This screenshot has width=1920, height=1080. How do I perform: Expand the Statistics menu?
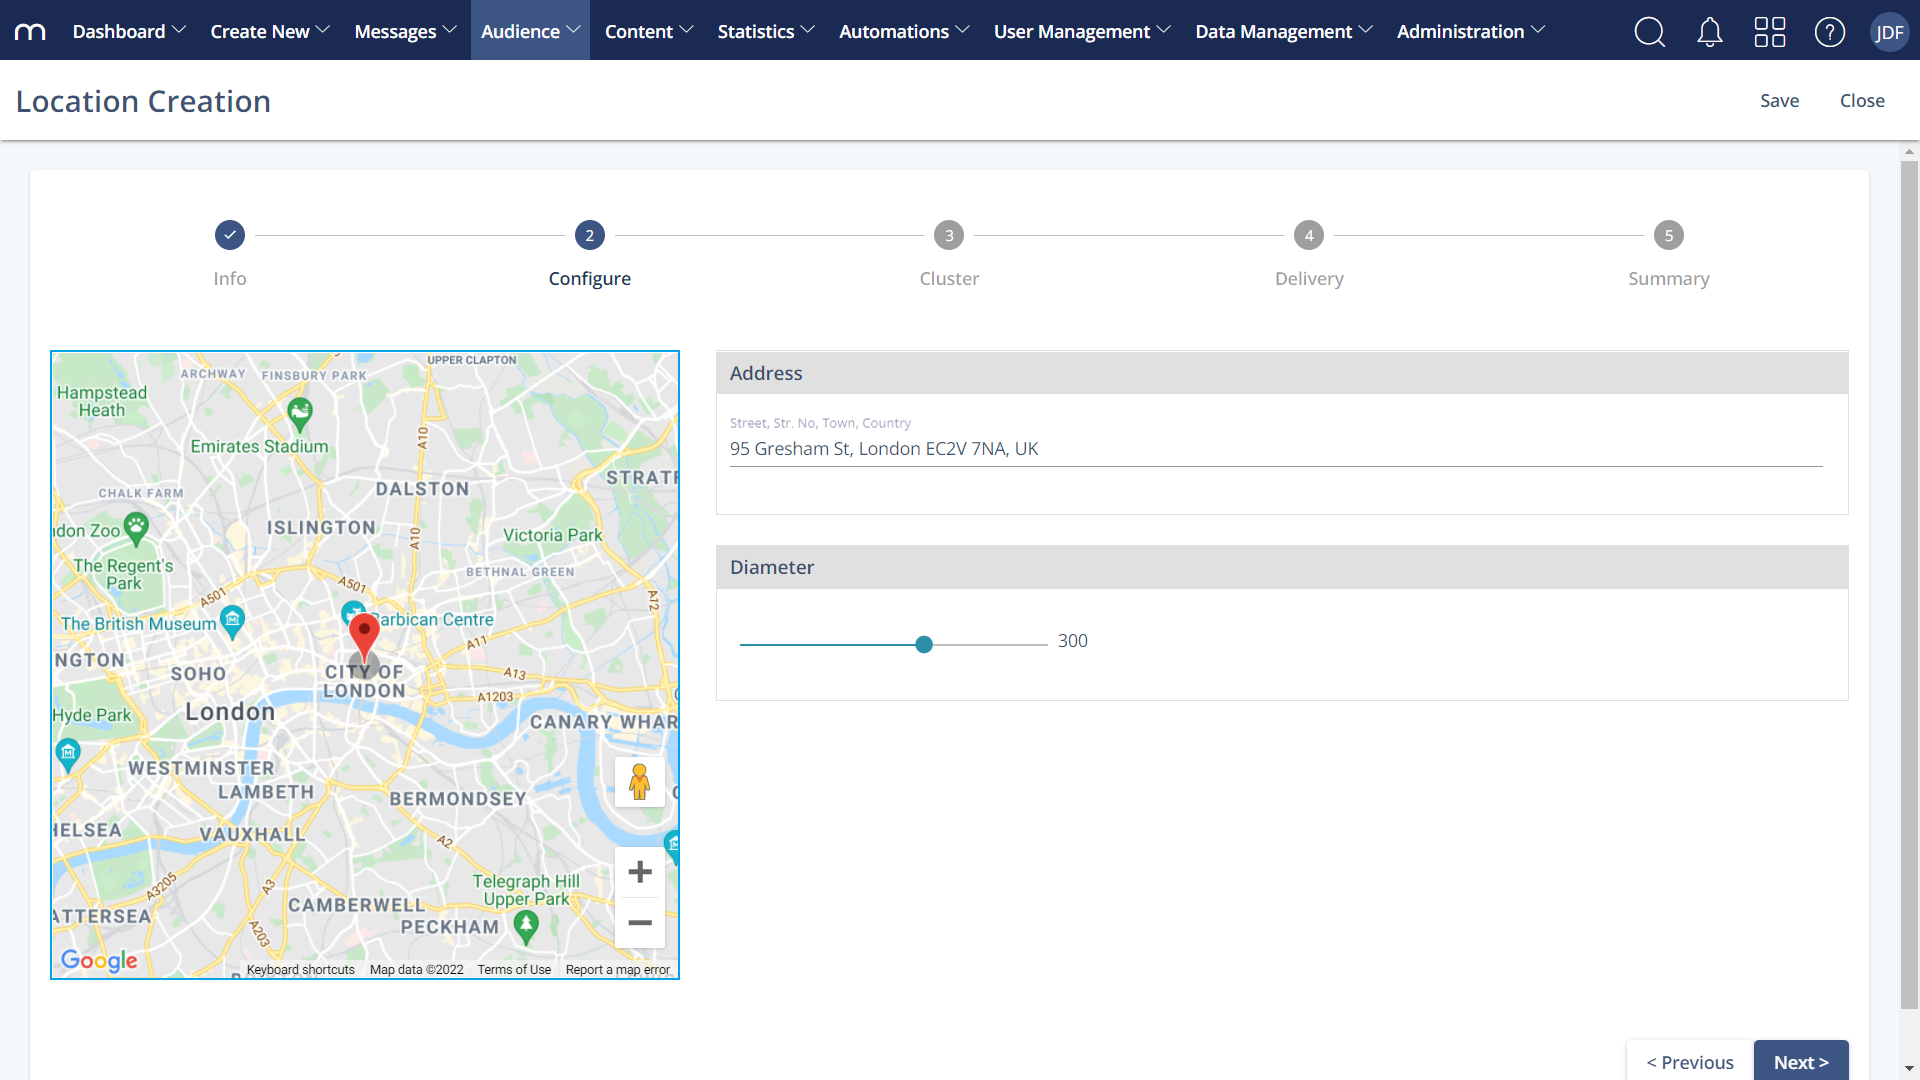pyautogui.click(x=766, y=31)
